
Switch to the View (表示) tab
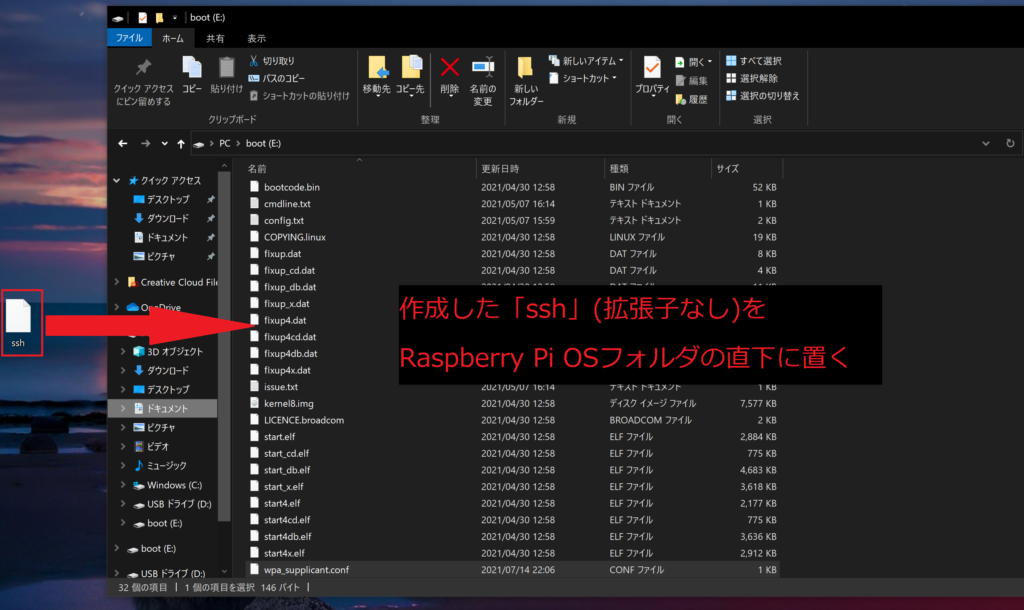[257, 39]
